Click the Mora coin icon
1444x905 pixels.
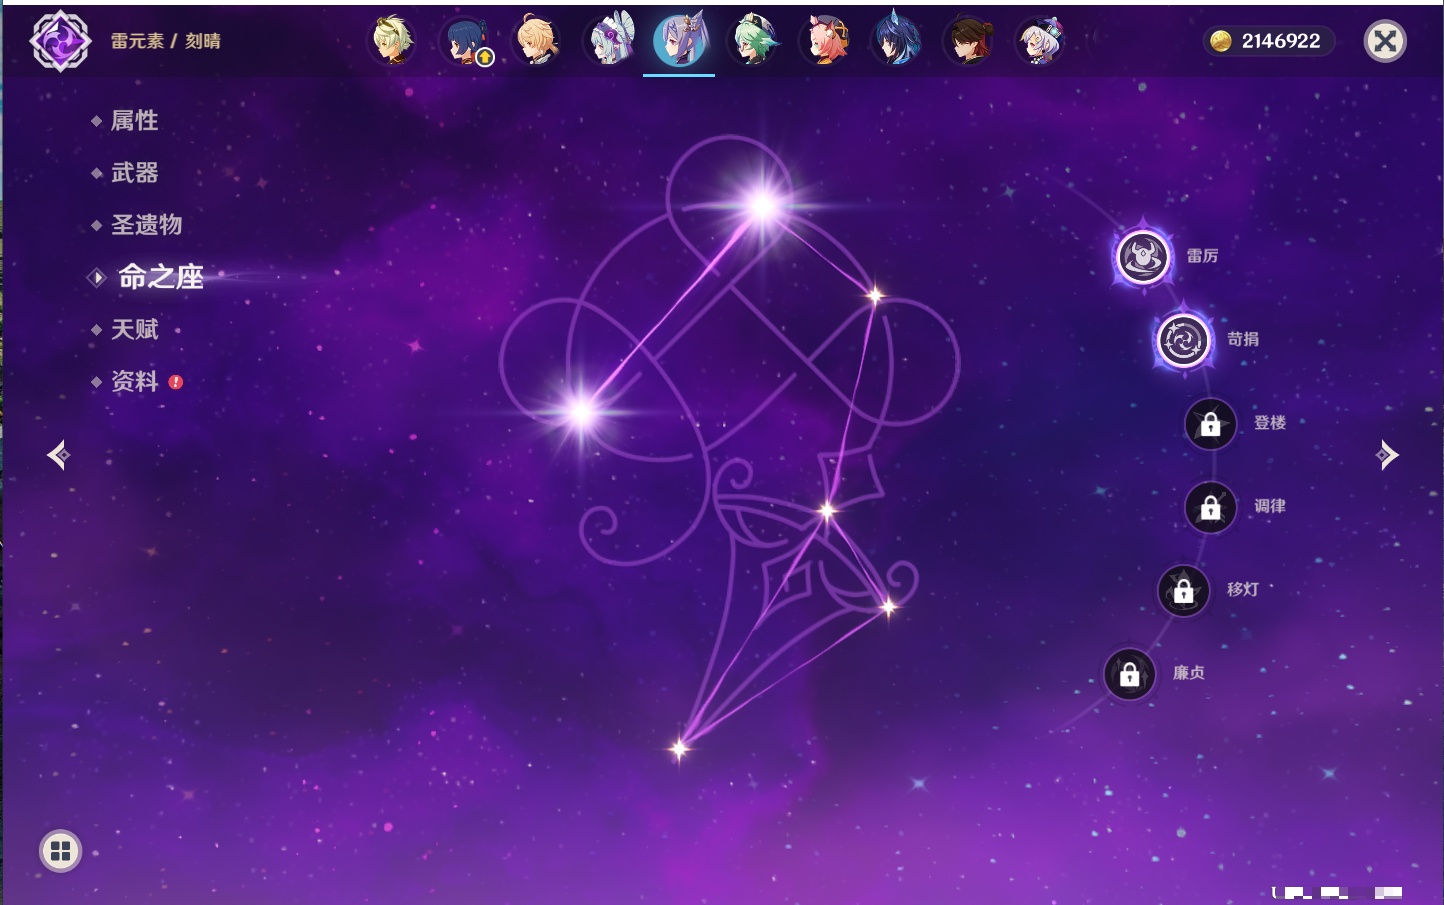(x=1220, y=41)
